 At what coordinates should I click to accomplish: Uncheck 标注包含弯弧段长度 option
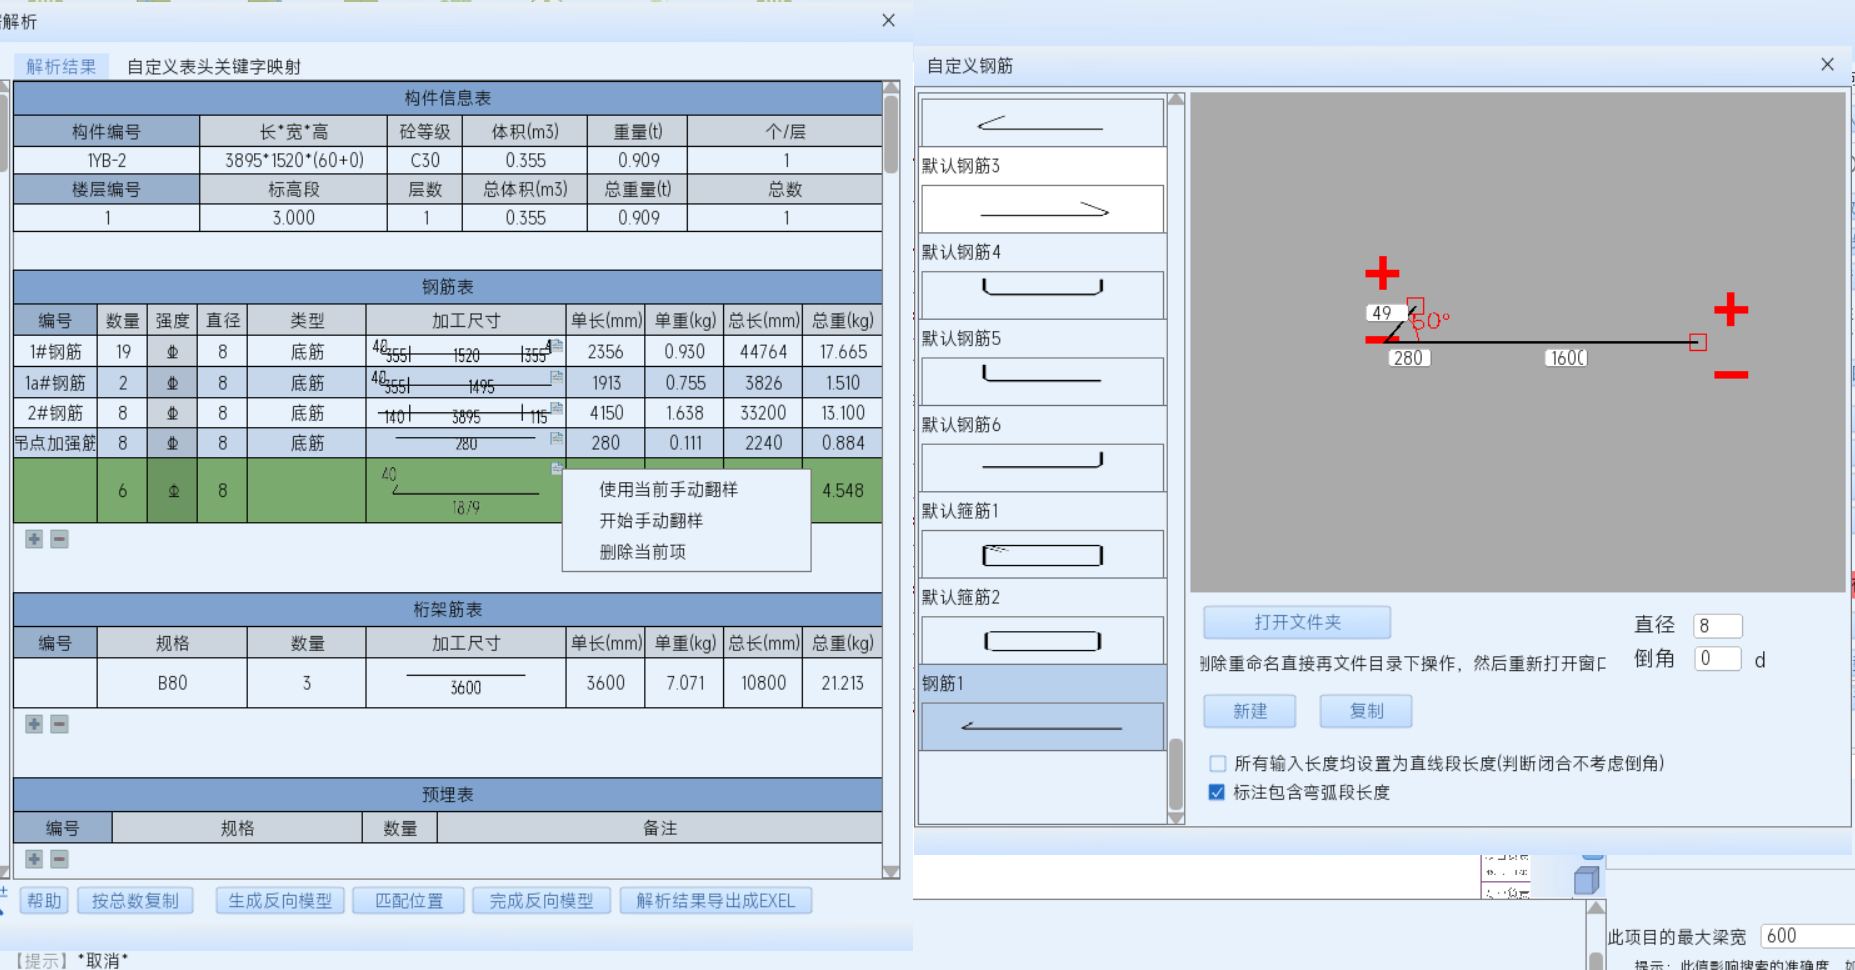pyautogui.click(x=1217, y=792)
